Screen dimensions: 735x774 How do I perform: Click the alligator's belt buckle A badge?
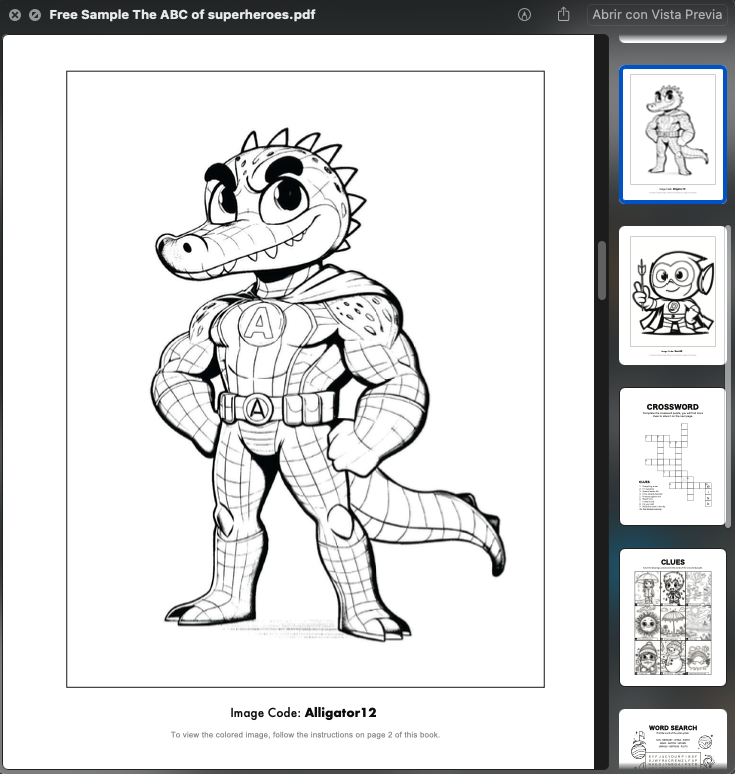click(258, 409)
